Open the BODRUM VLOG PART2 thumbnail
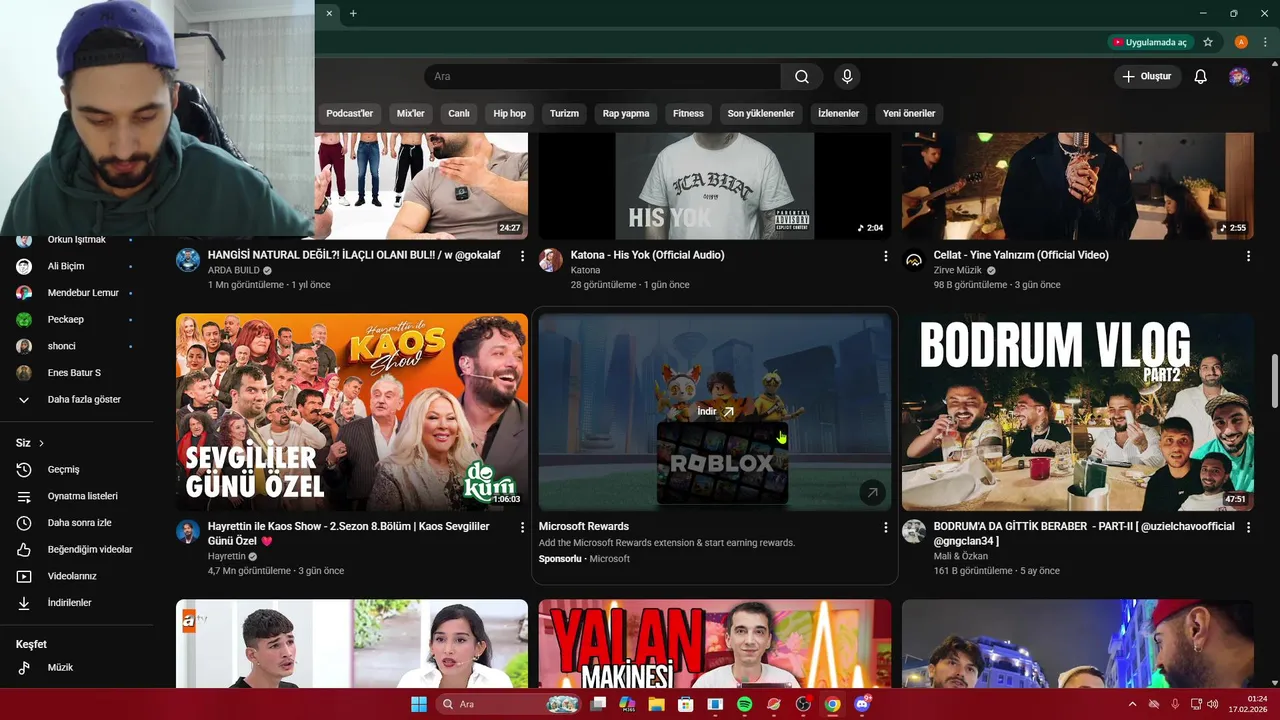Image resolution: width=1280 pixels, height=720 pixels. (1078, 412)
